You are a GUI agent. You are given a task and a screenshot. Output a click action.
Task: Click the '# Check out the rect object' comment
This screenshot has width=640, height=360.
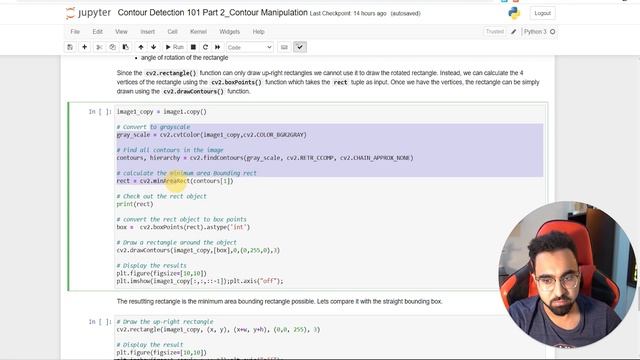[162, 196]
